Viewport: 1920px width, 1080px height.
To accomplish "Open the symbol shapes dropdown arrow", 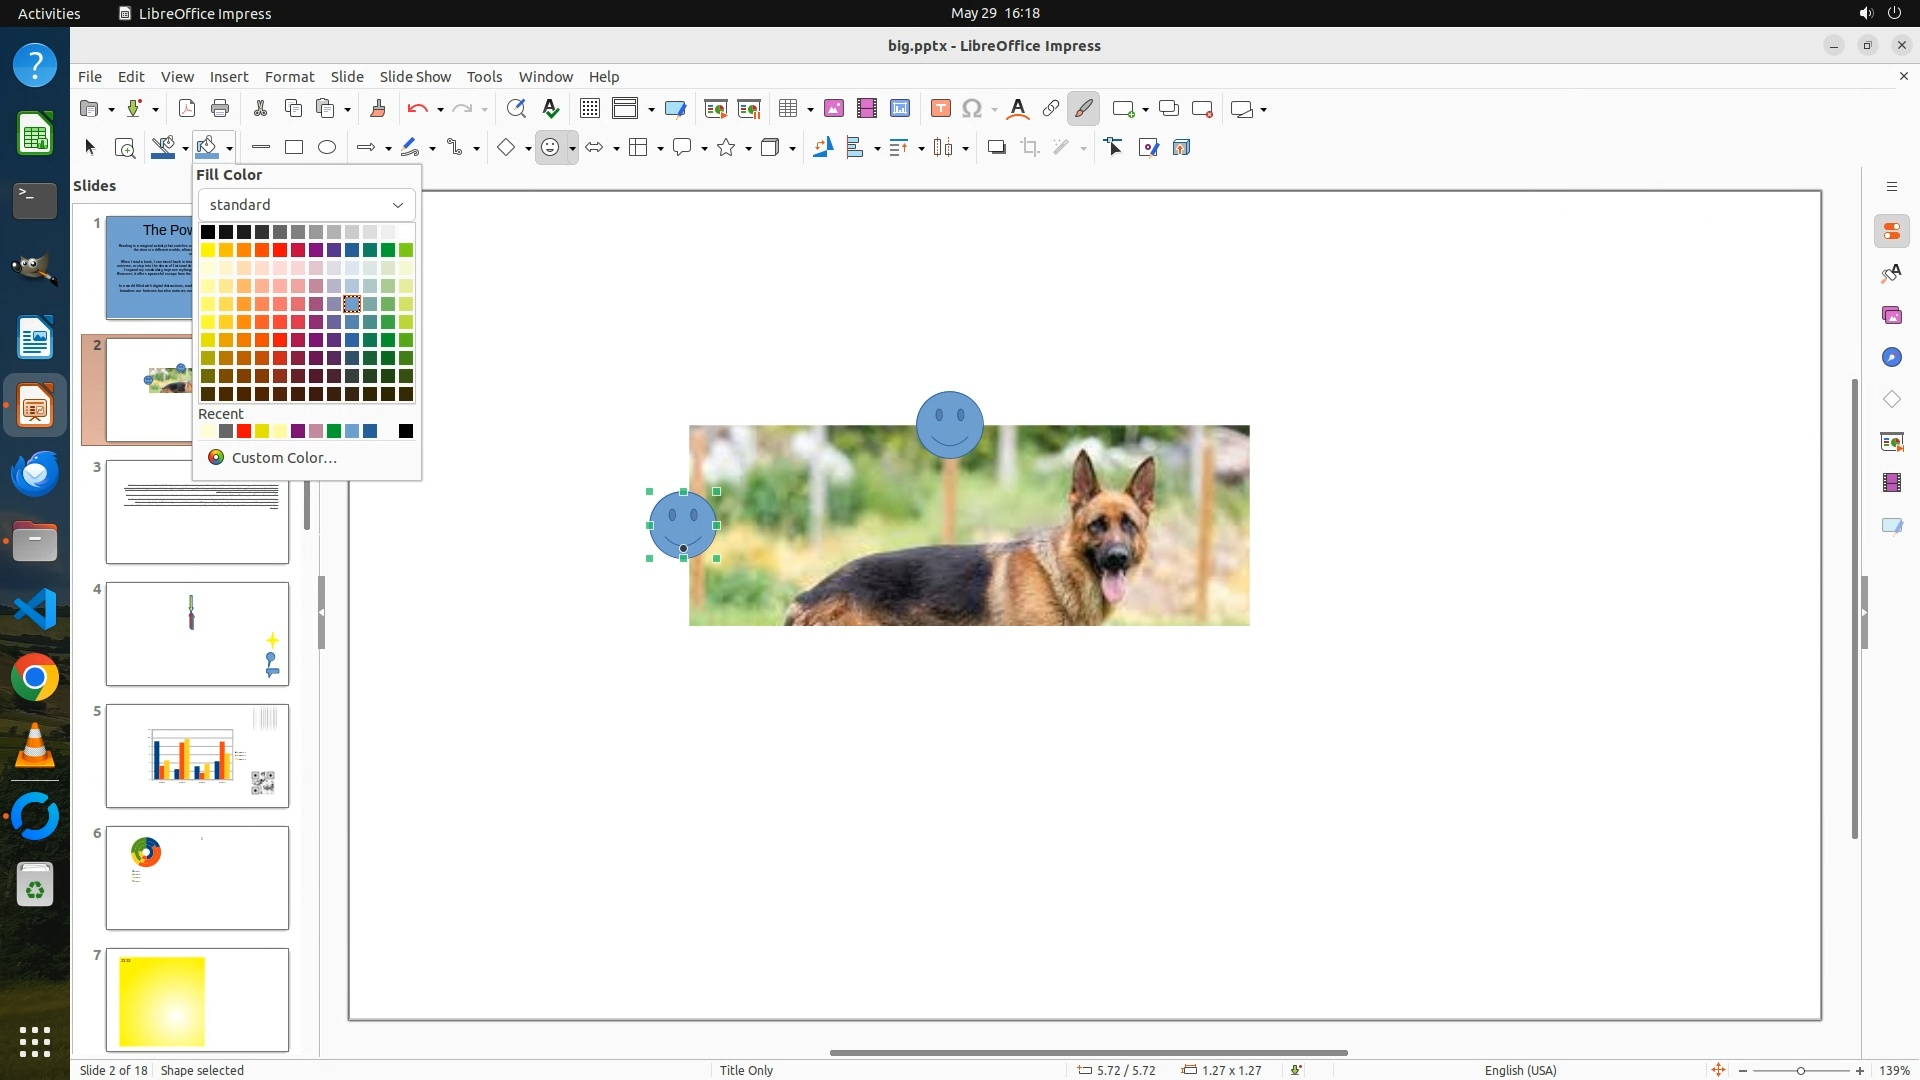I will click(x=572, y=149).
